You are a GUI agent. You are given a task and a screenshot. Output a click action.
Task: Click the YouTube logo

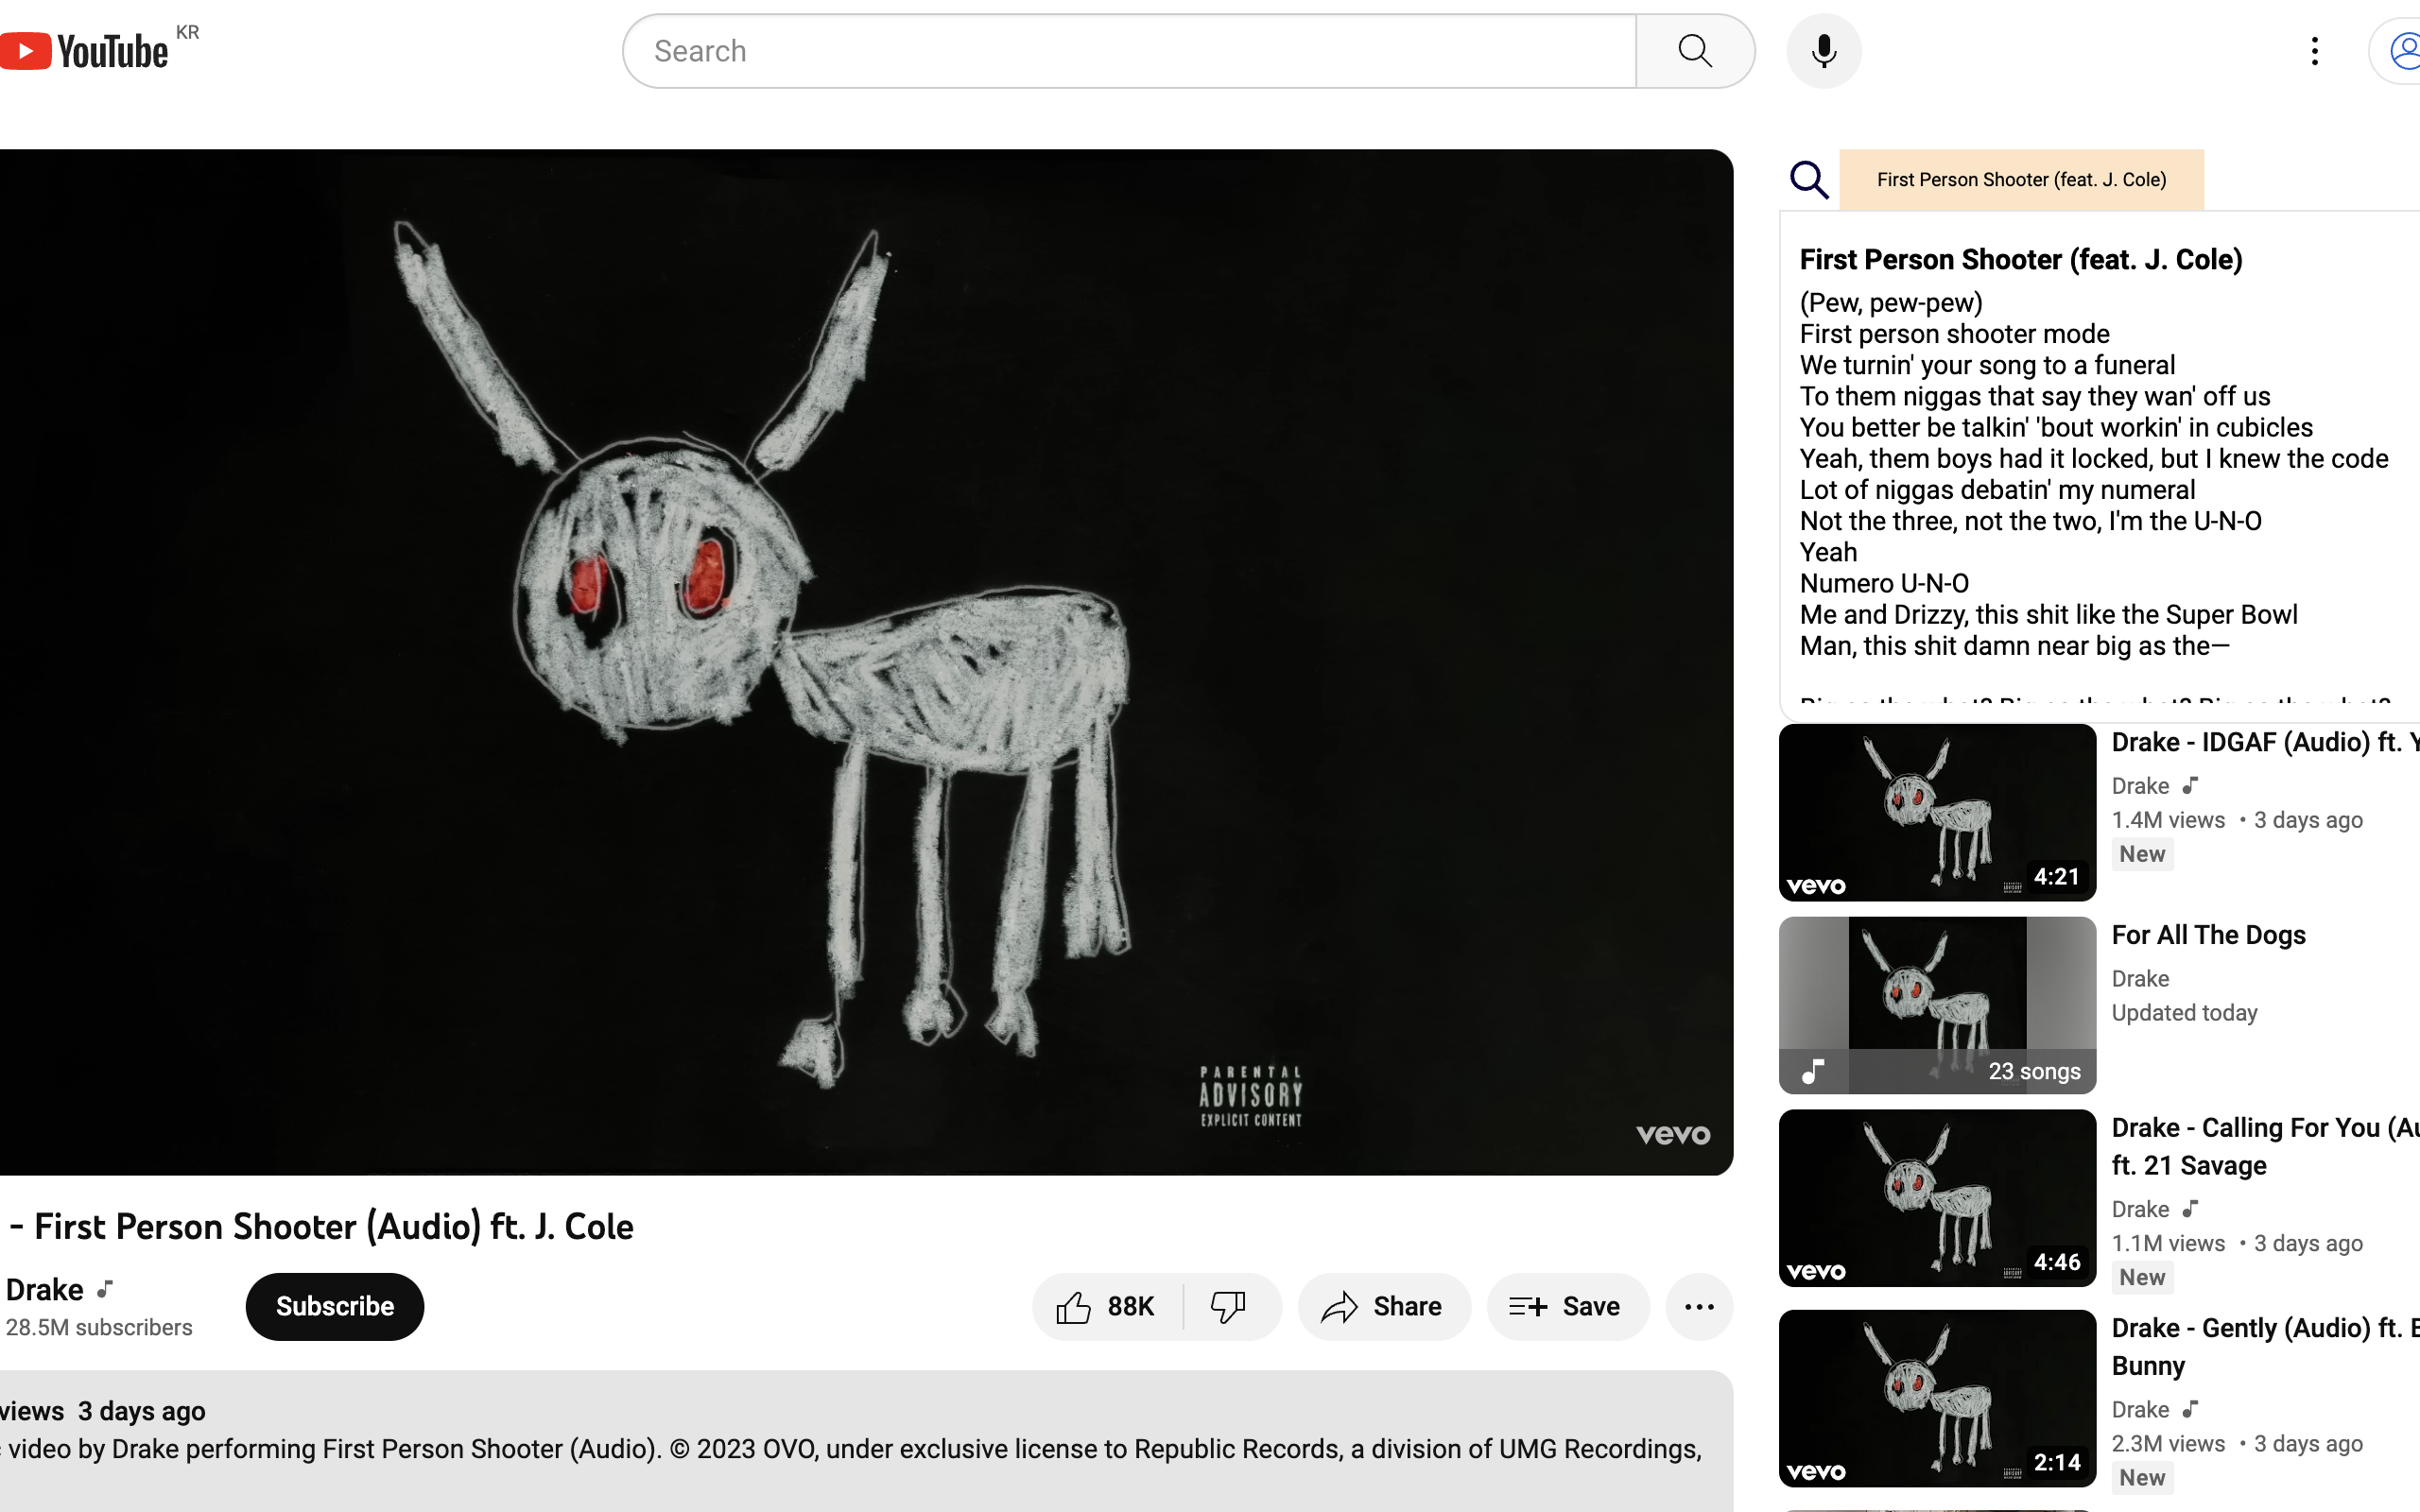[85, 50]
